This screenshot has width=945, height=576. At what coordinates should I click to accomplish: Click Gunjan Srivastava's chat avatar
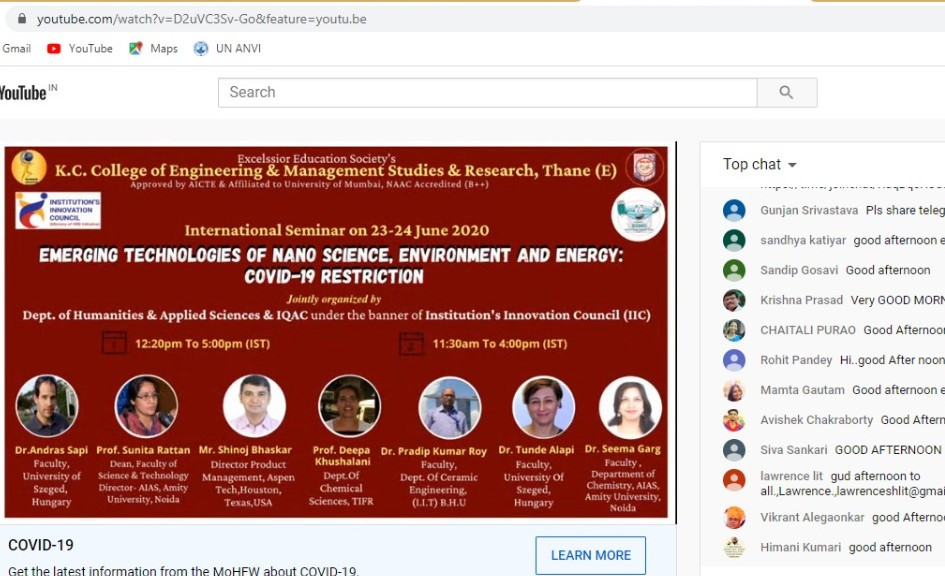coord(734,210)
